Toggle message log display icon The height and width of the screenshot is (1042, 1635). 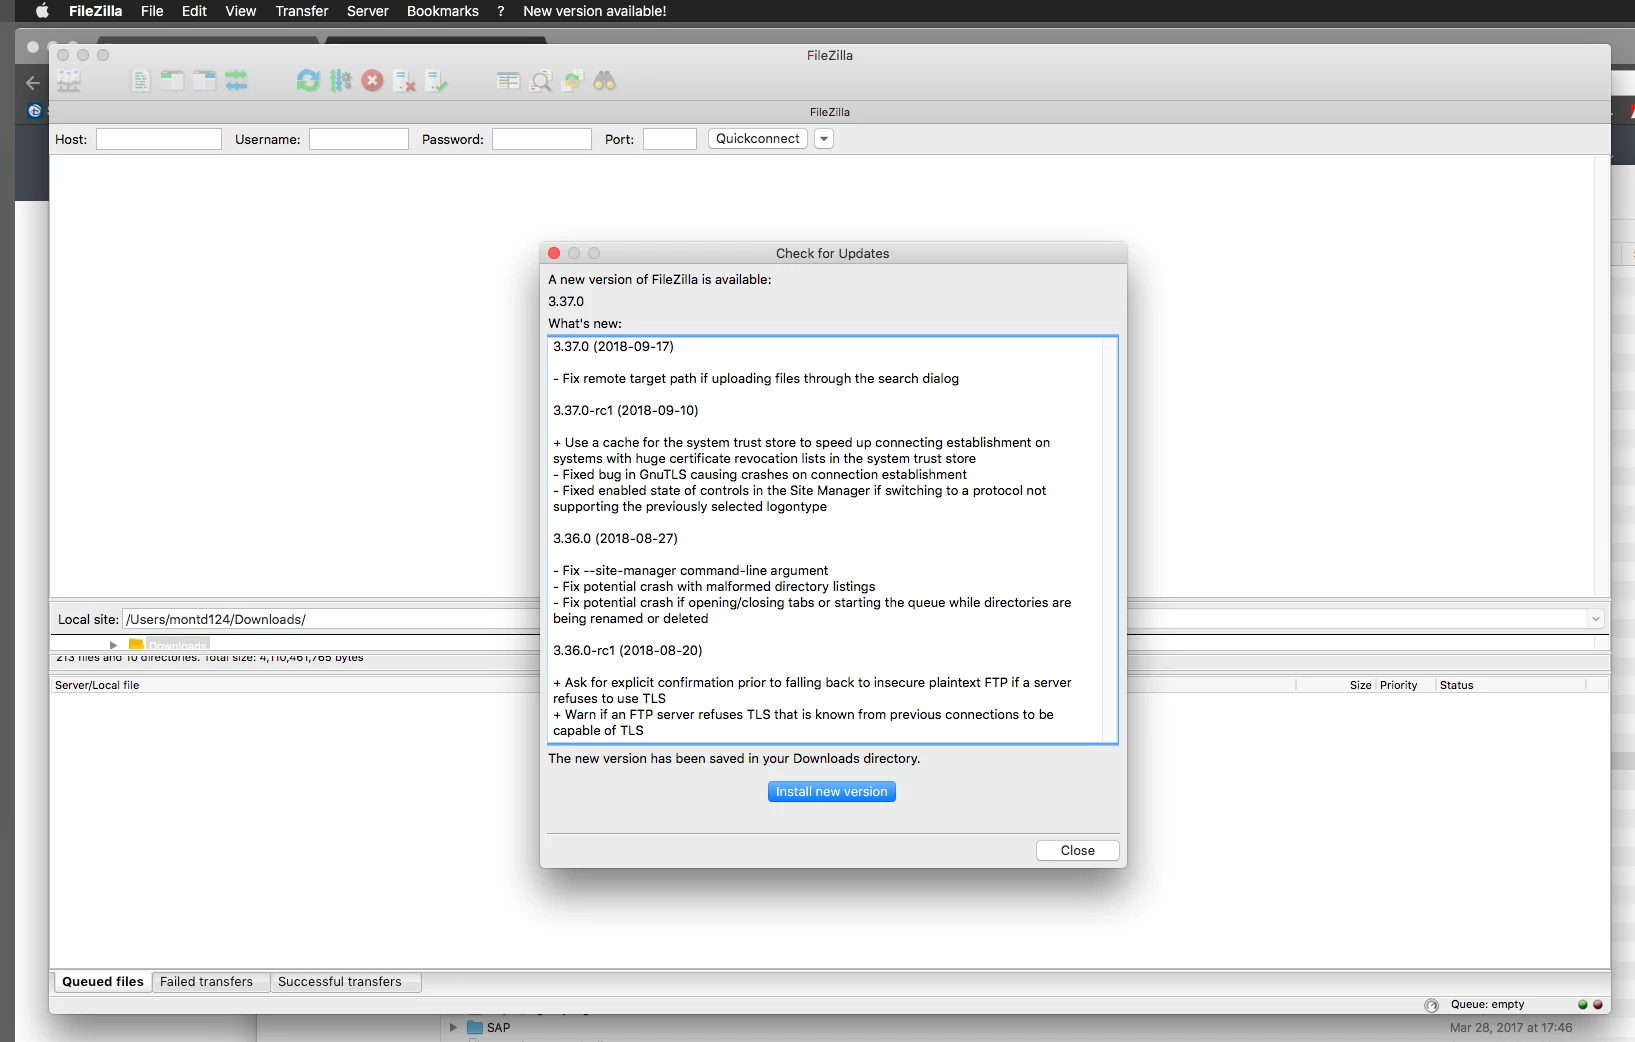pos(141,81)
